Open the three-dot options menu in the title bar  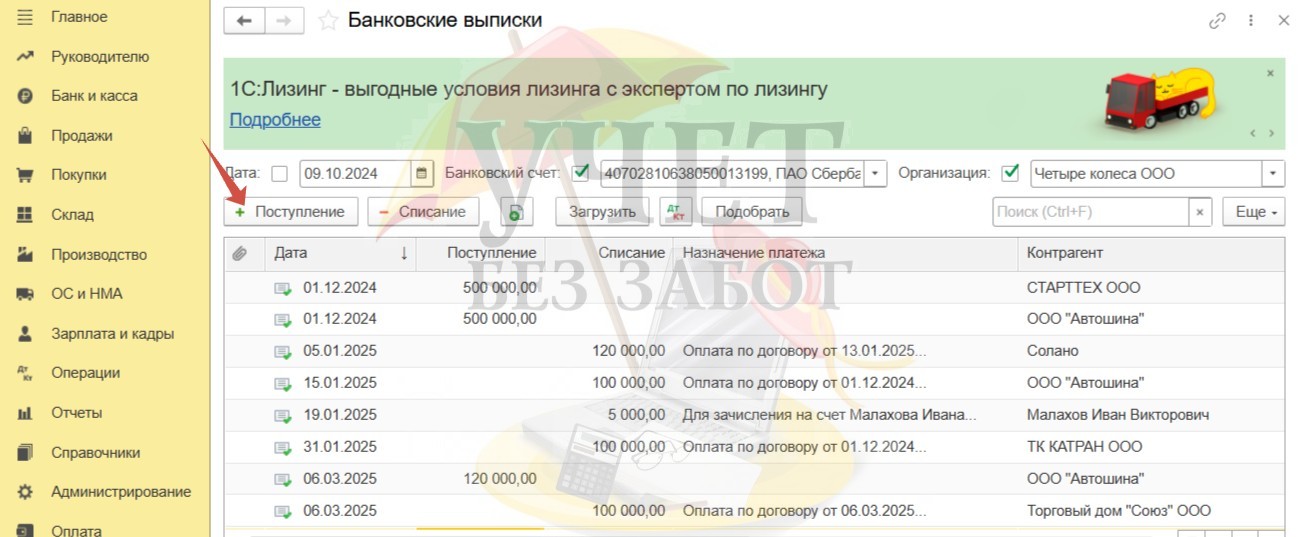[1251, 20]
